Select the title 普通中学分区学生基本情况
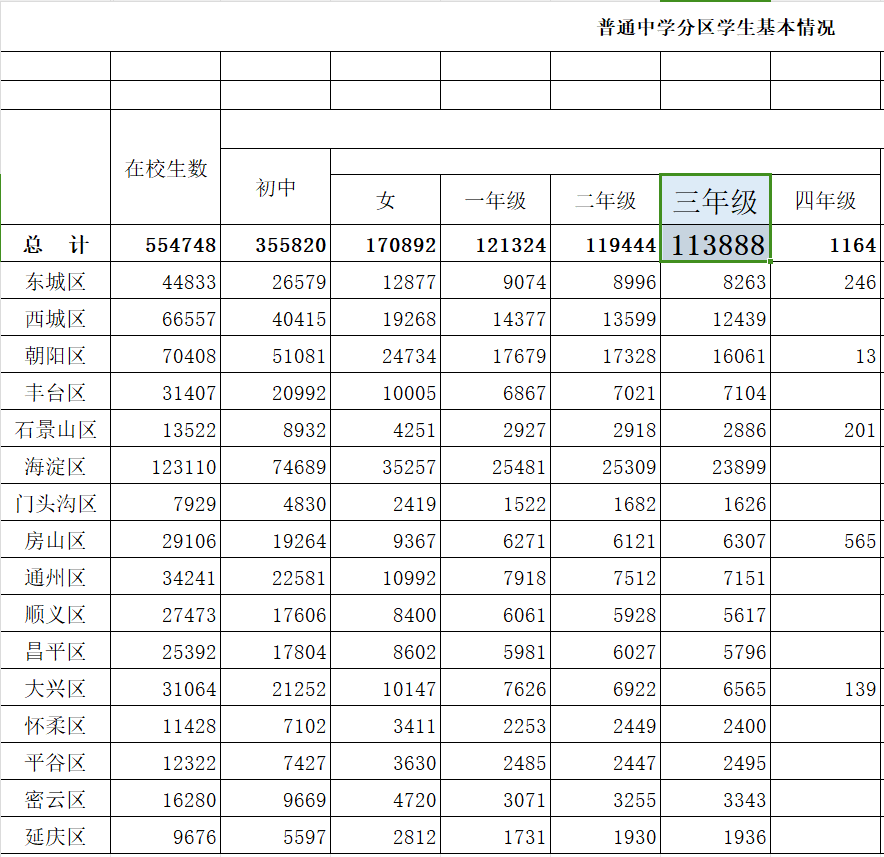Image resolution: width=884 pixels, height=857 pixels. (x=716, y=27)
